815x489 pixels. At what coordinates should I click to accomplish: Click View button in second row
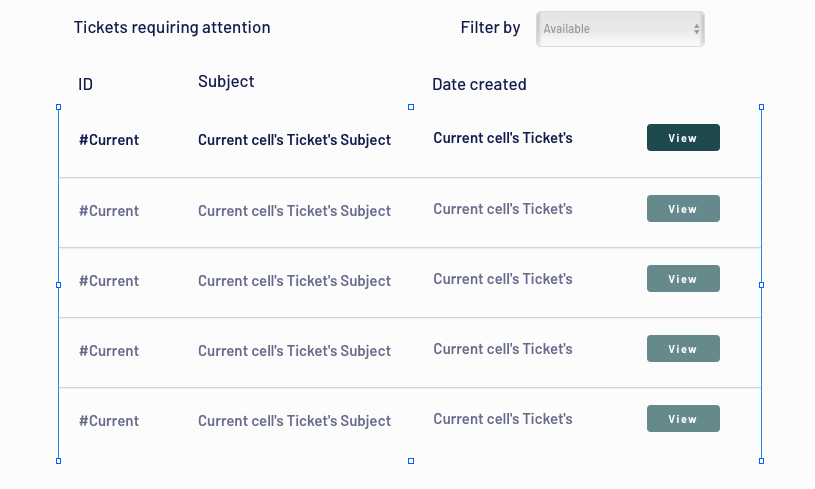pos(683,208)
